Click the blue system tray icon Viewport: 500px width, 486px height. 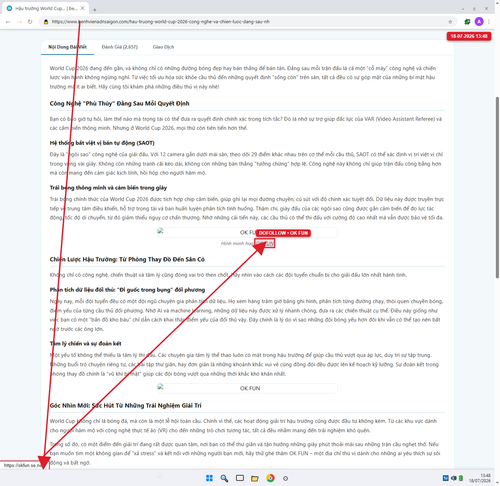(x=445, y=478)
